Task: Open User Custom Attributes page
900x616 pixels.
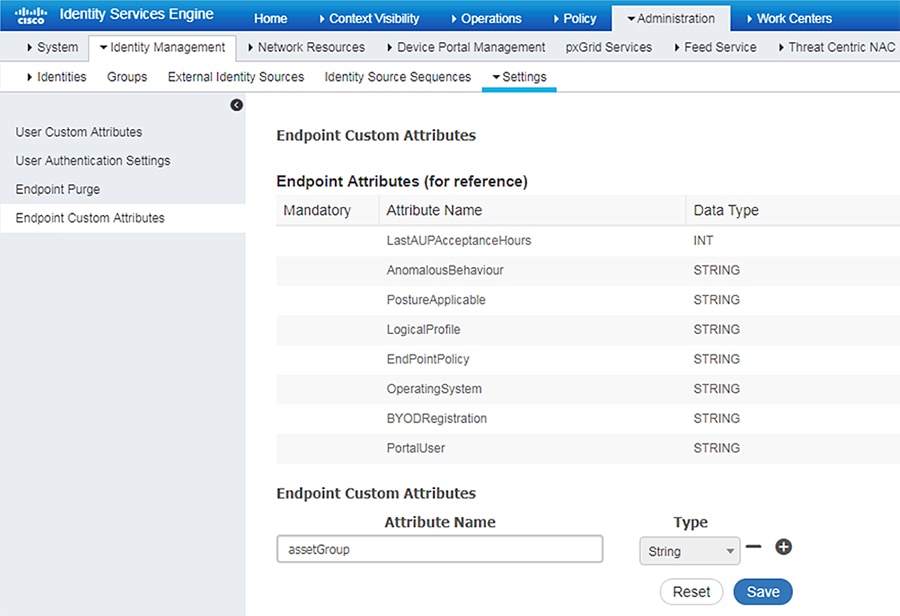Action: 79,132
